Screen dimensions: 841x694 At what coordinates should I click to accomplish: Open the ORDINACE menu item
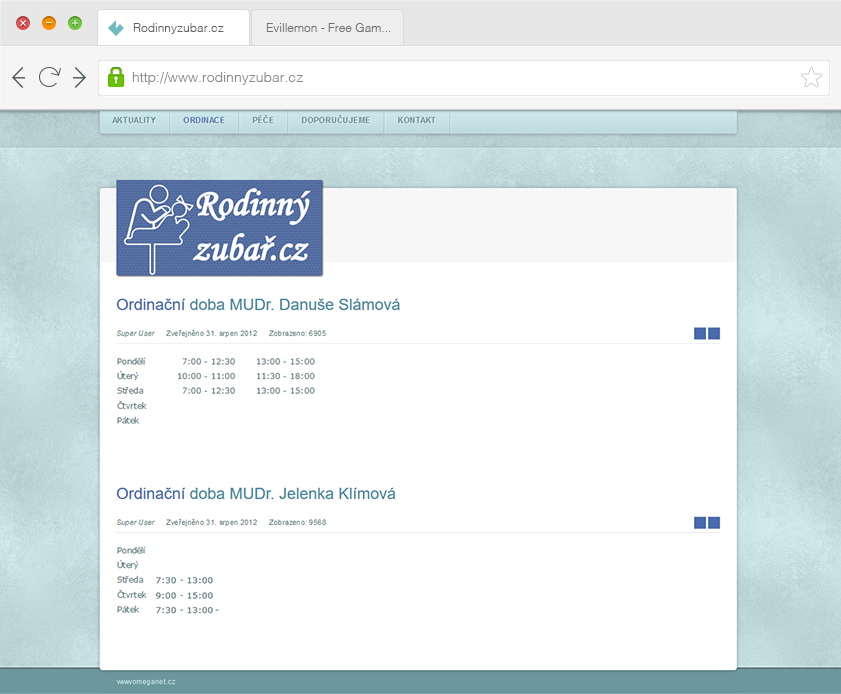pyautogui.click(x=204, y=121)
